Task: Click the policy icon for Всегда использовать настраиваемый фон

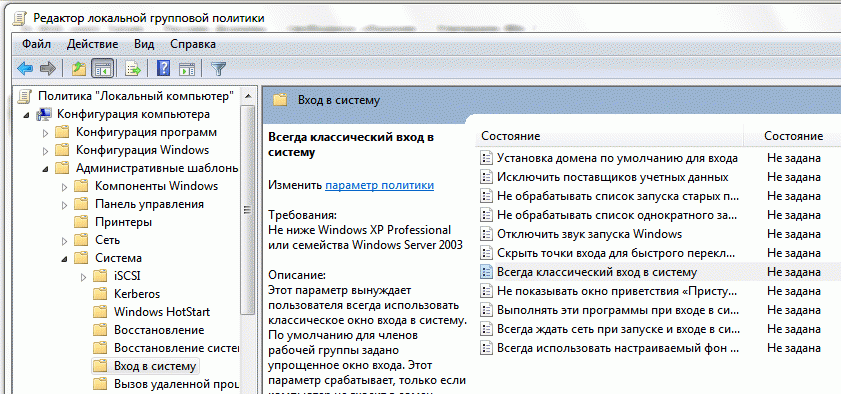Action: pyautogui.click(x=486, y=348)
